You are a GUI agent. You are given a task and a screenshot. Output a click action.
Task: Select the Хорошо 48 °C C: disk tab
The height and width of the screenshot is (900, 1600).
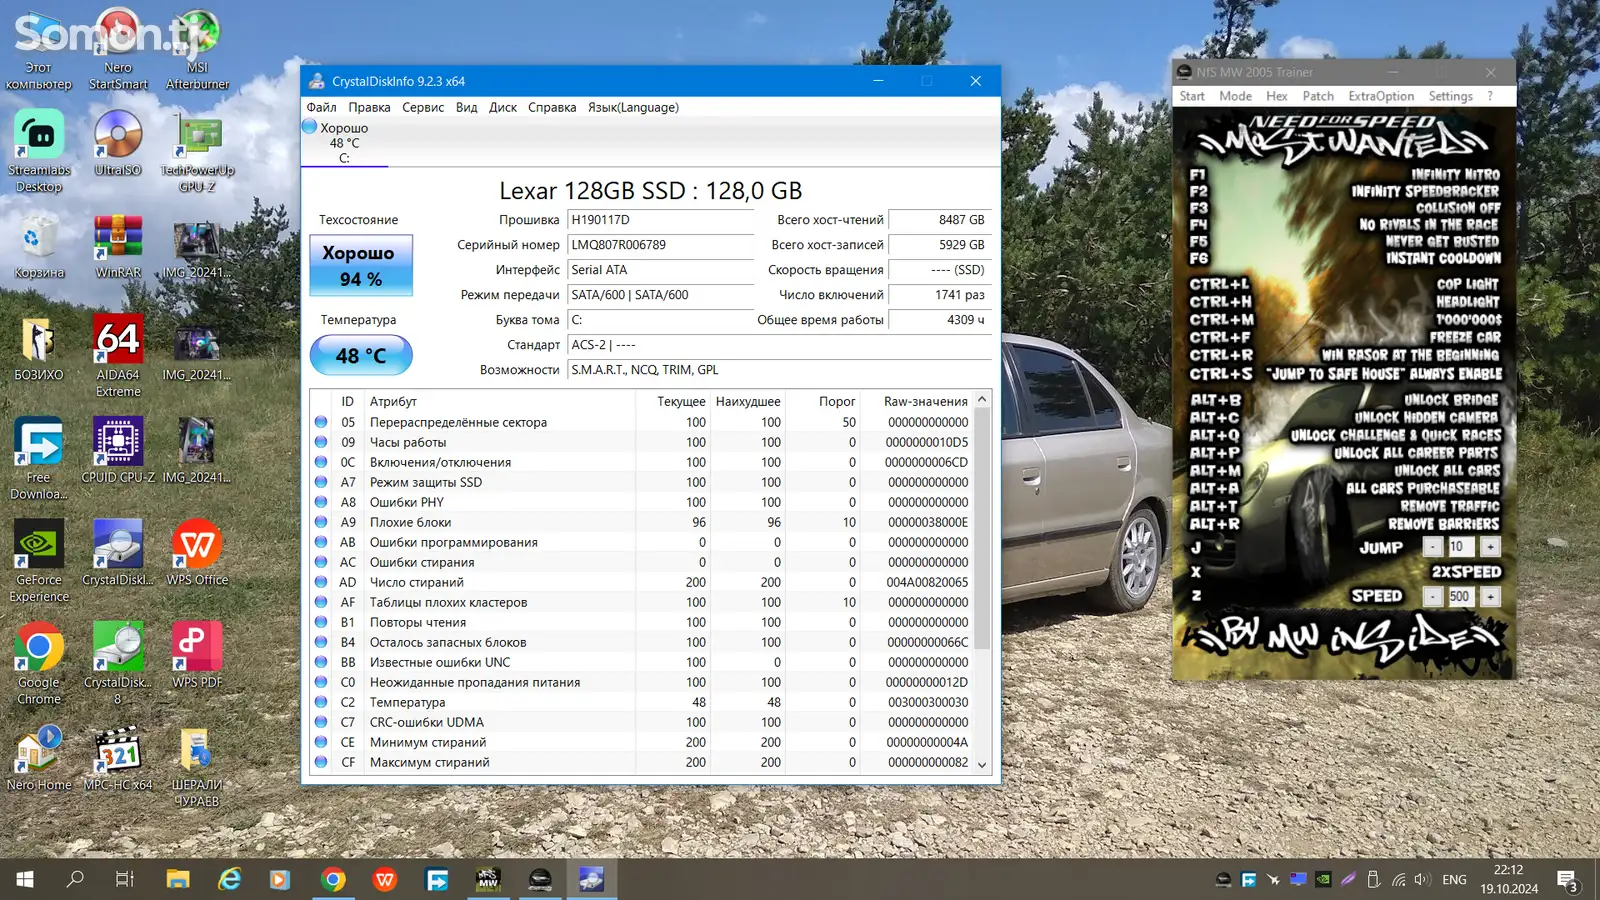click(x=344, y=142)
